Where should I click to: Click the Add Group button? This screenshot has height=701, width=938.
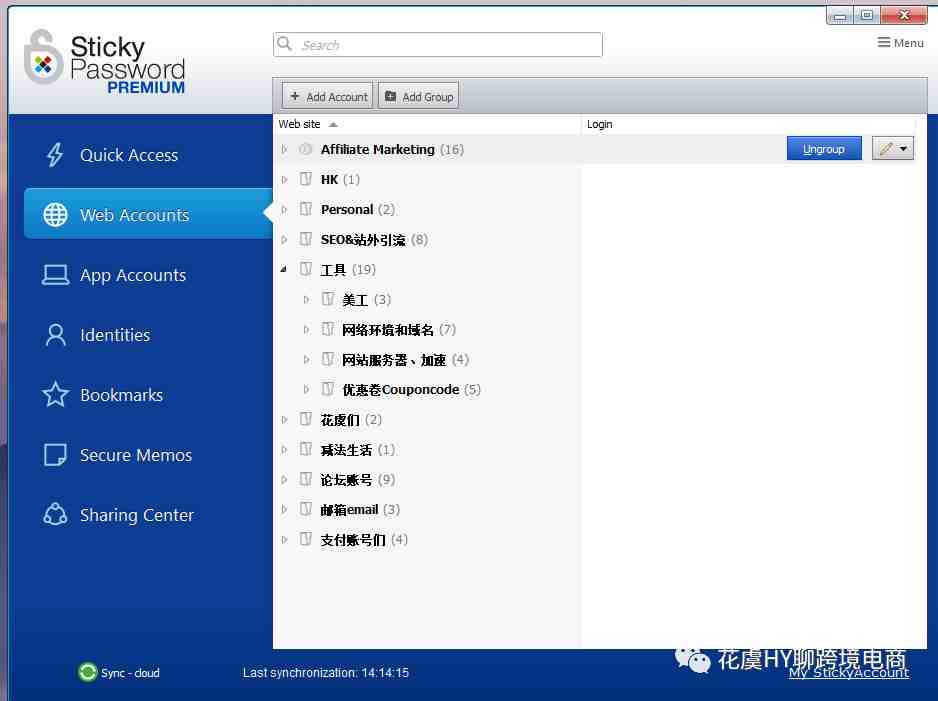click(418, 96)
